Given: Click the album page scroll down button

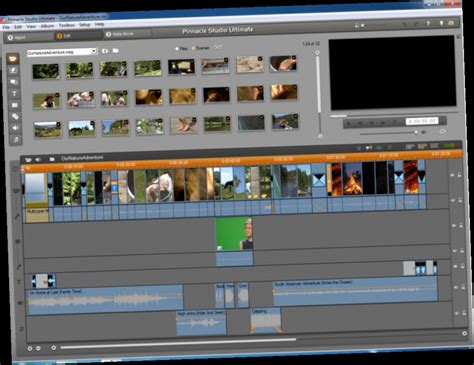Looking at the screenshot, I should pos(320,136).
